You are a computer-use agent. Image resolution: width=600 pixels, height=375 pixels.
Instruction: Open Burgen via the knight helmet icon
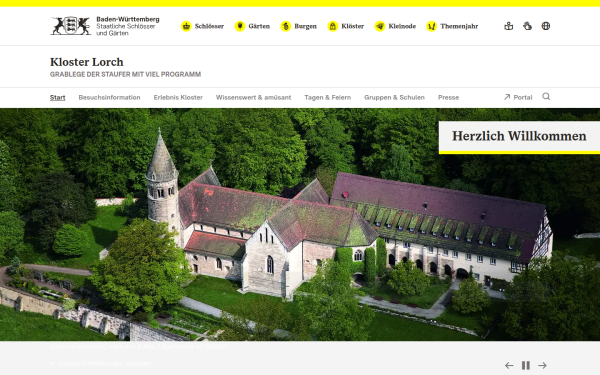(x=286, y=26)
